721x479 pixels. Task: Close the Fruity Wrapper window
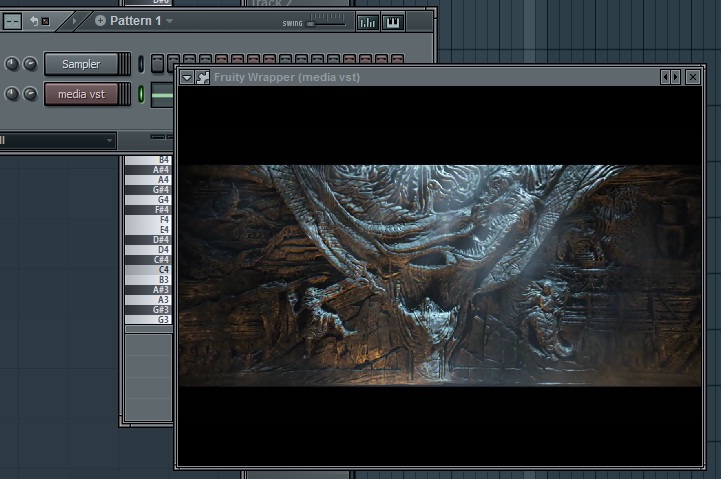click(x=692, y=77)
